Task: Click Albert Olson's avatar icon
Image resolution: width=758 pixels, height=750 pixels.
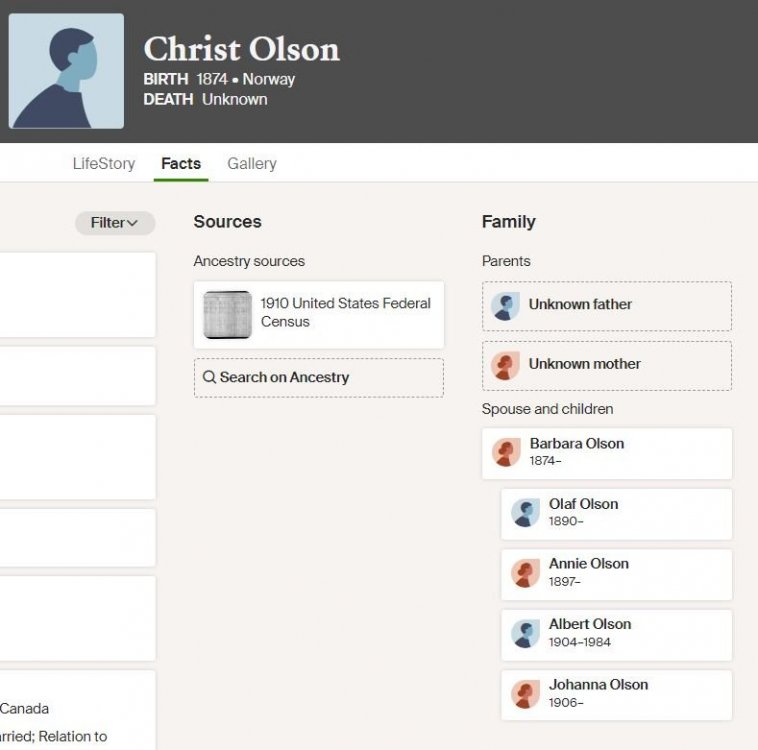Action: (x=525, y=634)
